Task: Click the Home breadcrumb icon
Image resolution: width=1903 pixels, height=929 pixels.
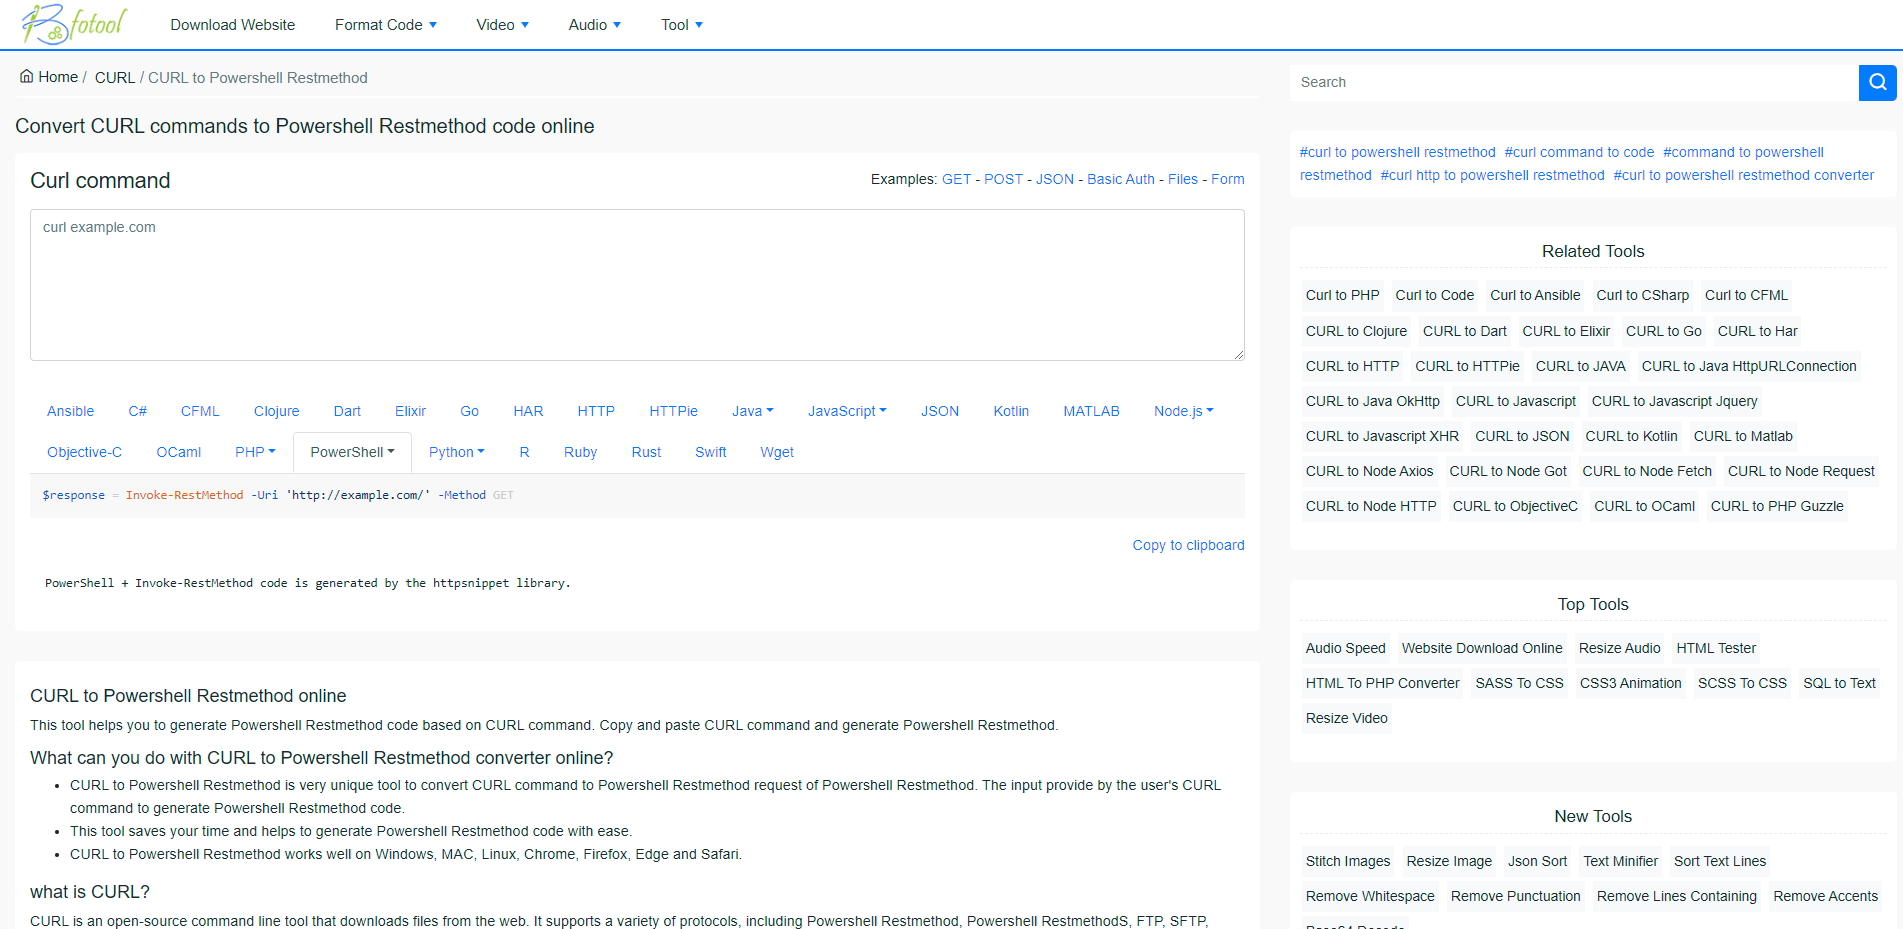Action: coord(27,77)
